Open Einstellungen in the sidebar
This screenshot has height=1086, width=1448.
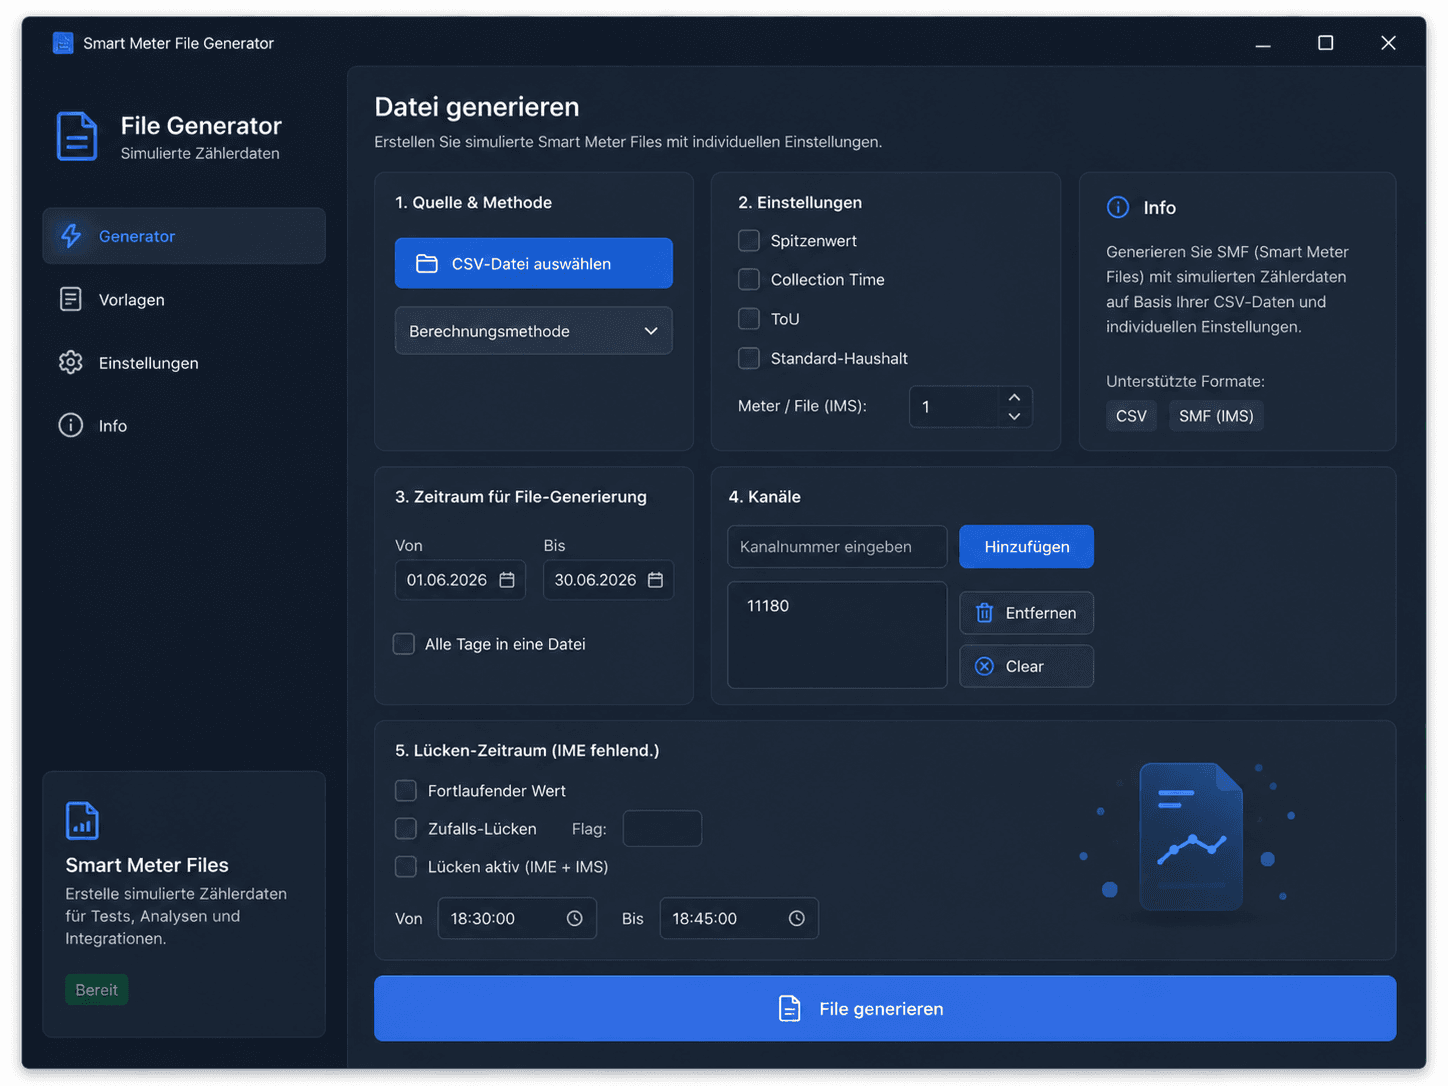point(184,362)
